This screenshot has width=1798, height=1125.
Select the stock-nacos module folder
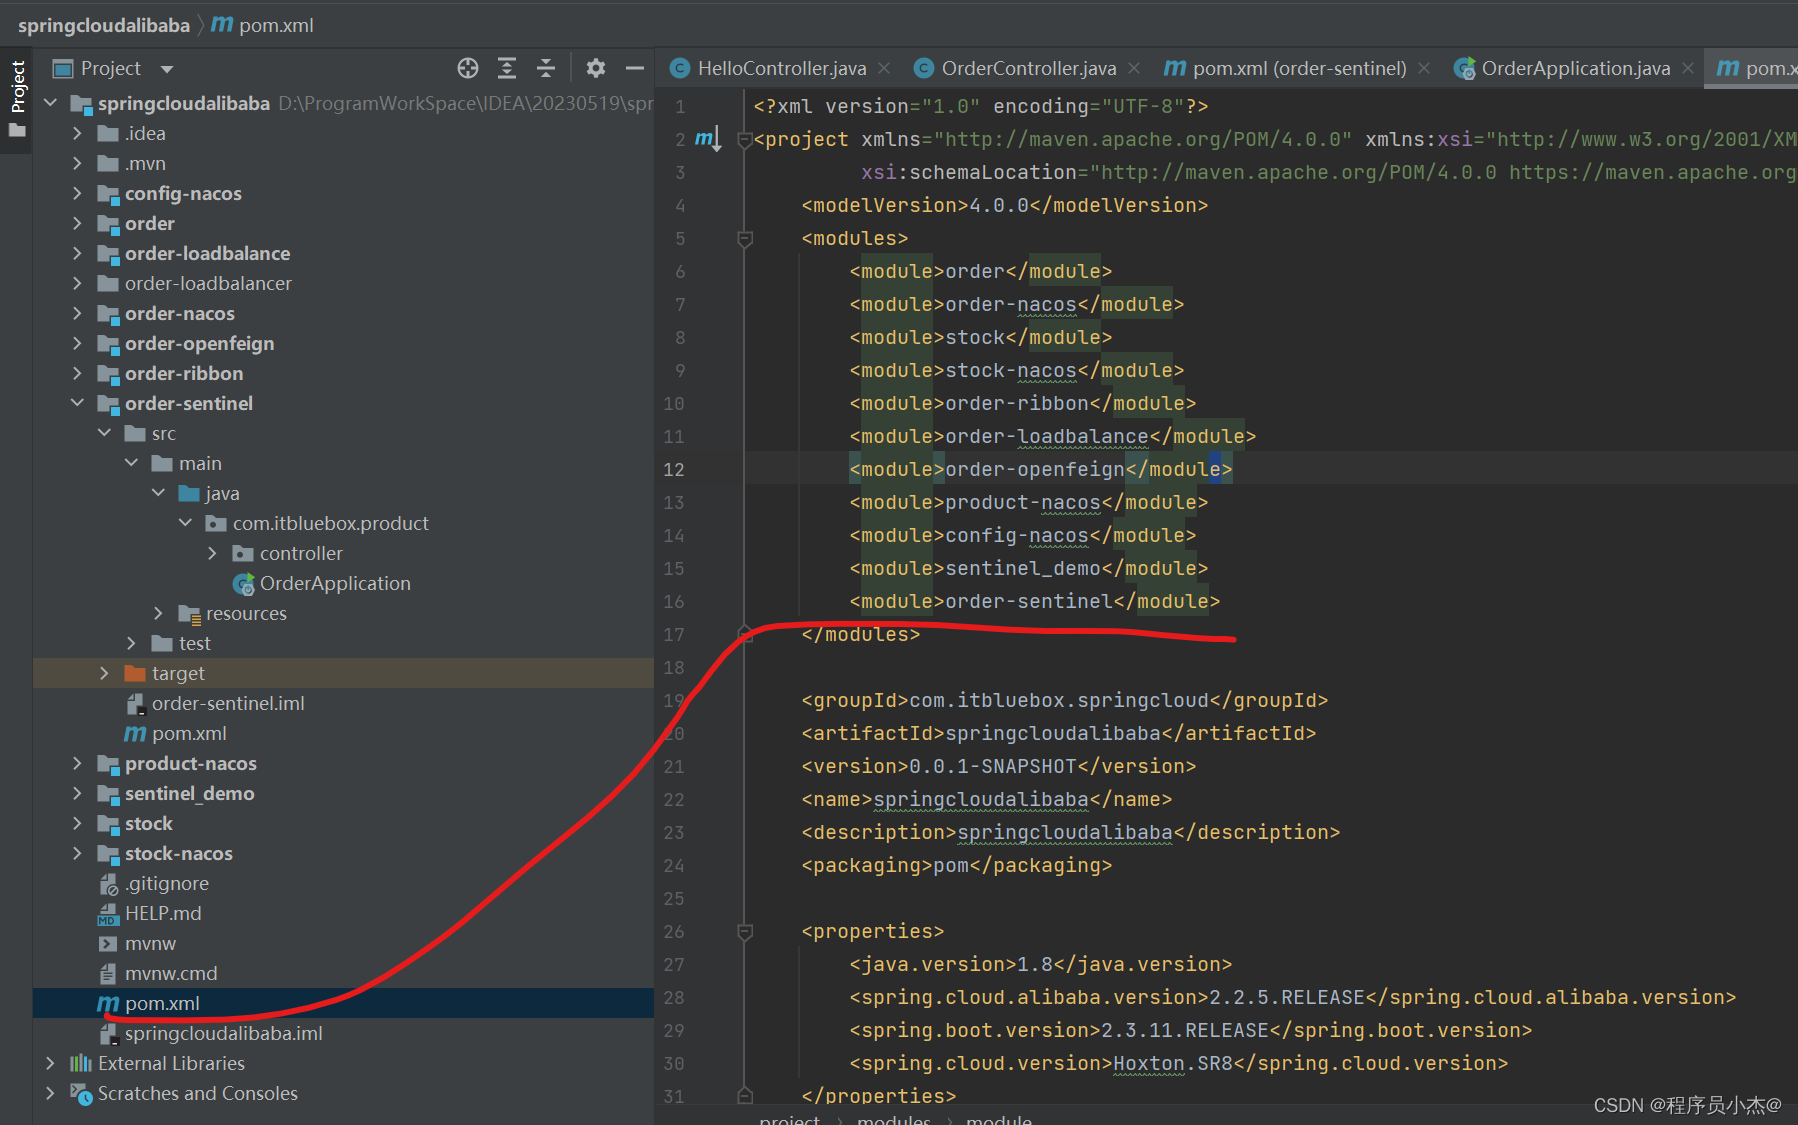pos(178,853)
